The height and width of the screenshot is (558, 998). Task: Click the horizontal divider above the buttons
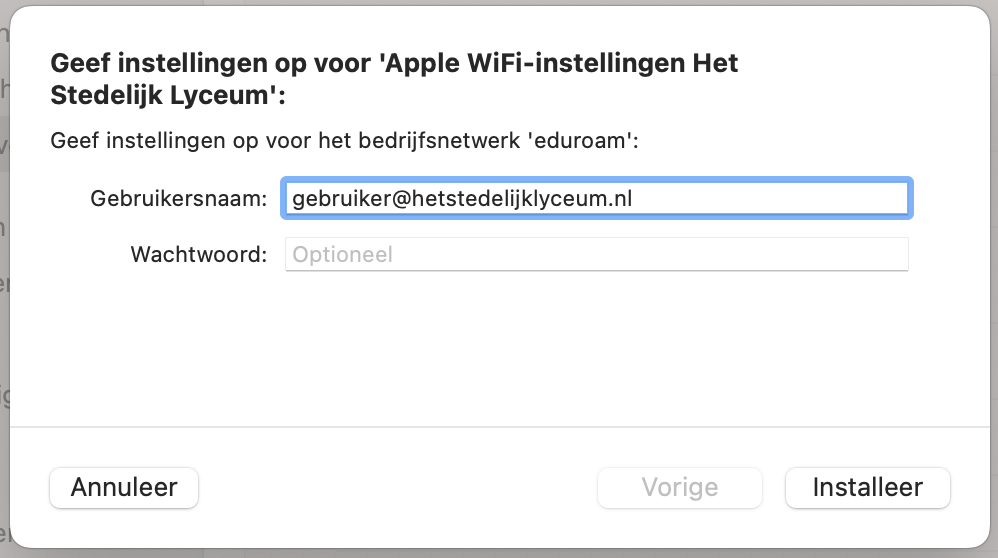pyautogui.click(x=498, y=427)
